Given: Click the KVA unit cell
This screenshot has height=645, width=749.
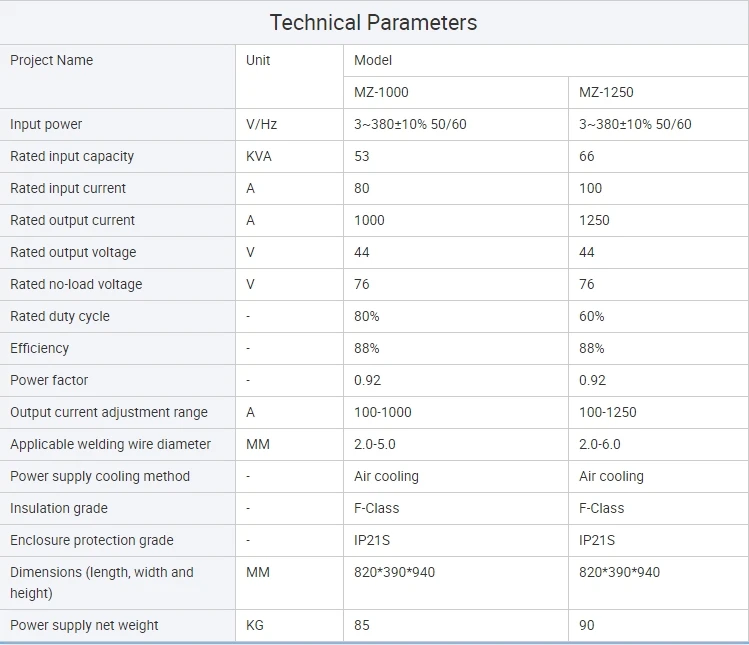Looking at the screenshot, I should pyautogui.click(x=259, y=156).
